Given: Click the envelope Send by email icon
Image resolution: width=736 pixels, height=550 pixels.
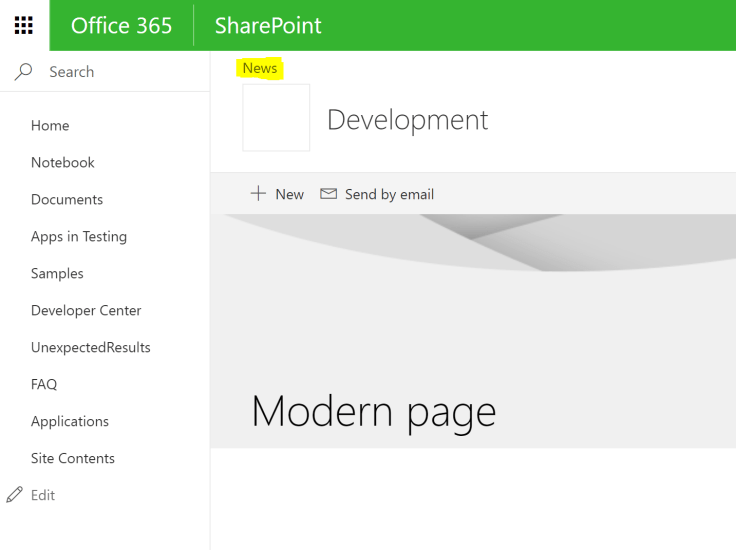Looking at the screenshot, I should (x=328, y=194).
